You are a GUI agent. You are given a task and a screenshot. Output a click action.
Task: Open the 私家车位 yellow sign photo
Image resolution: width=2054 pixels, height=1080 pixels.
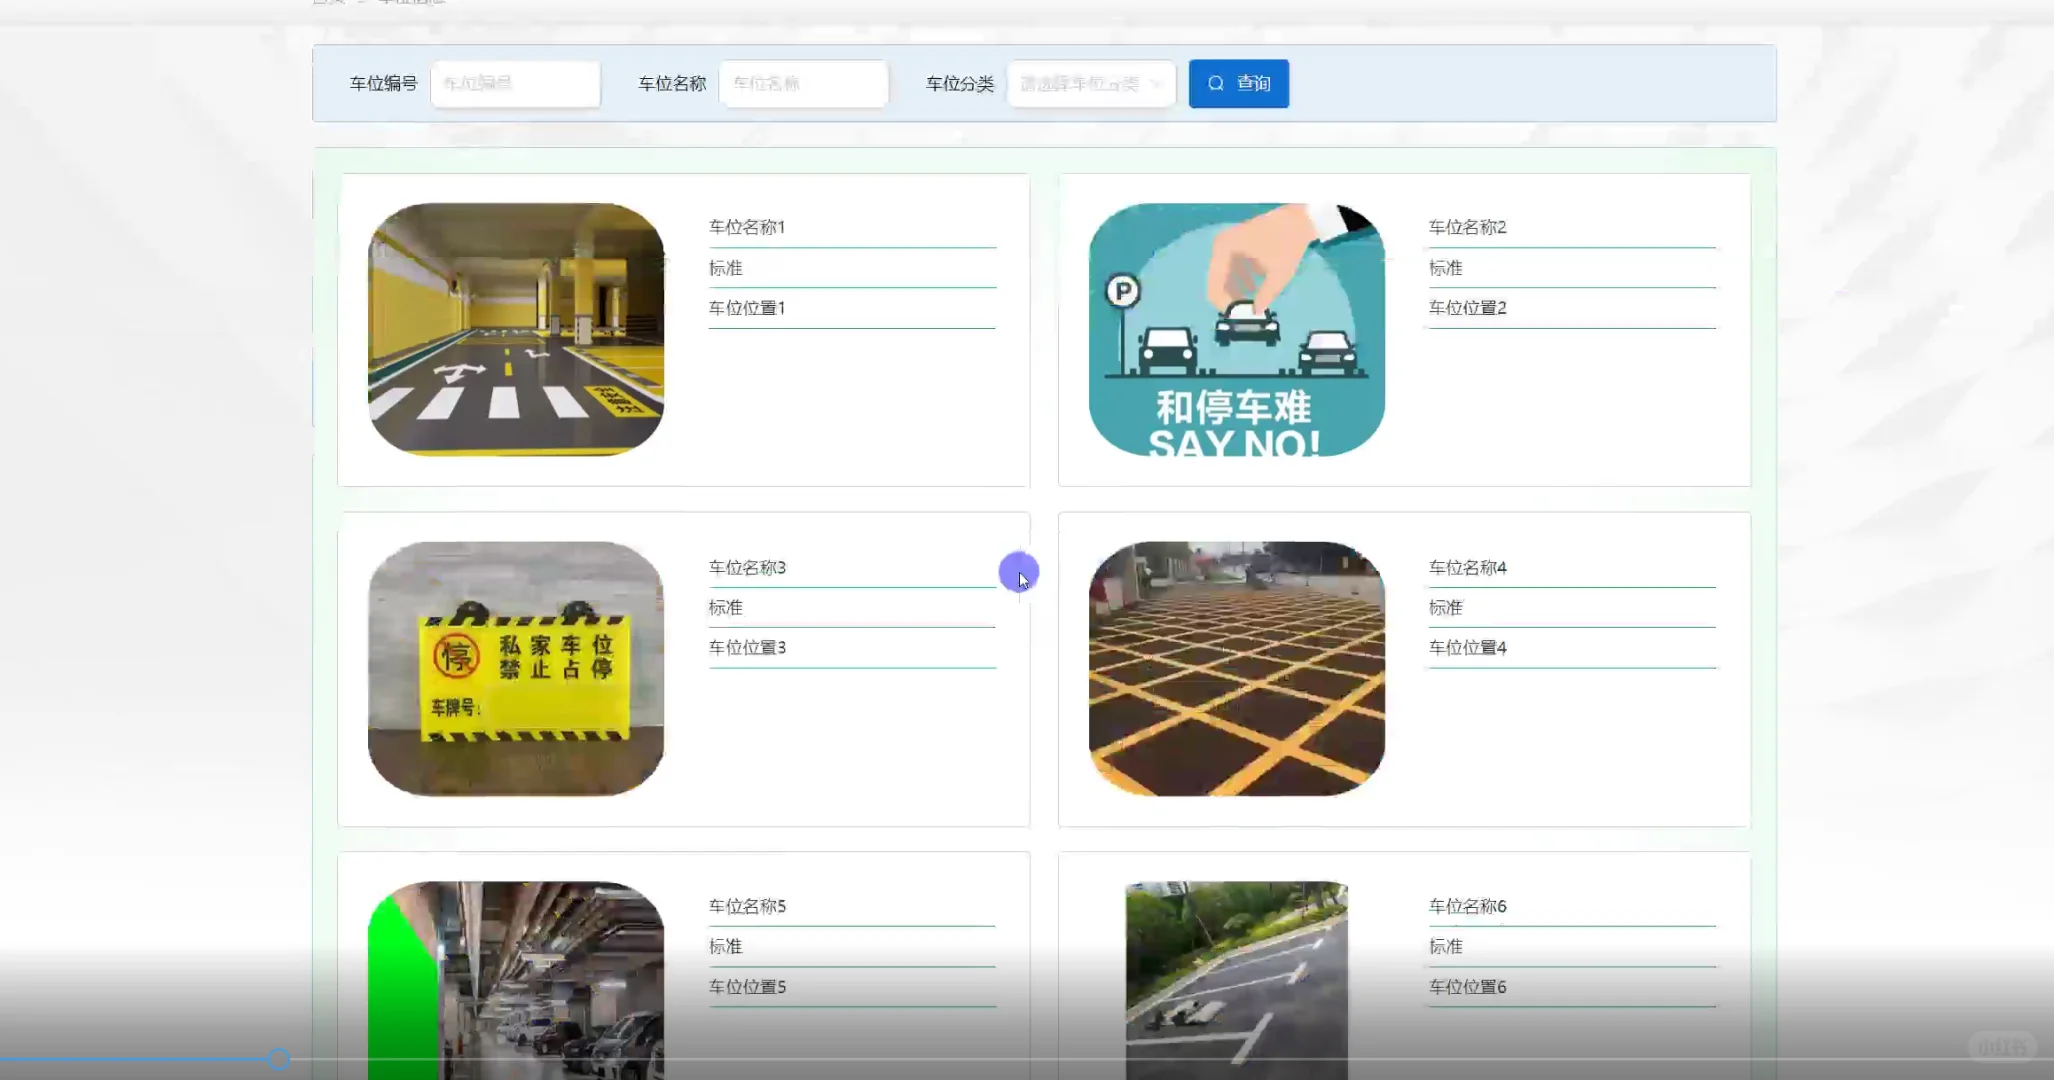click(x=516, y=668)
